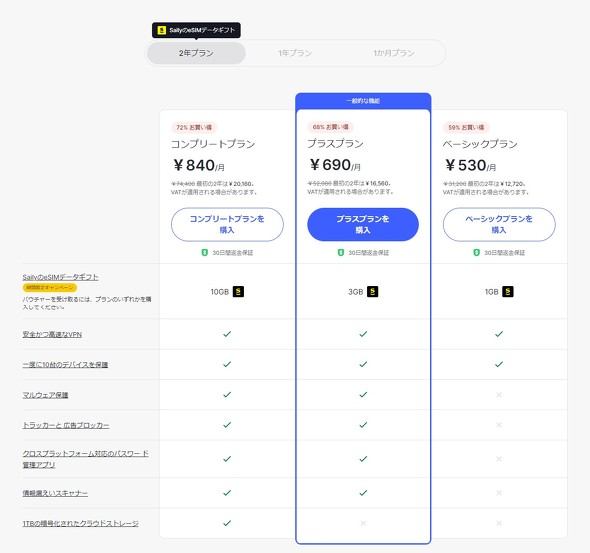Click the shield icon under プラスプラン button
Screen dimensions: 590x553
coord(341,252)
